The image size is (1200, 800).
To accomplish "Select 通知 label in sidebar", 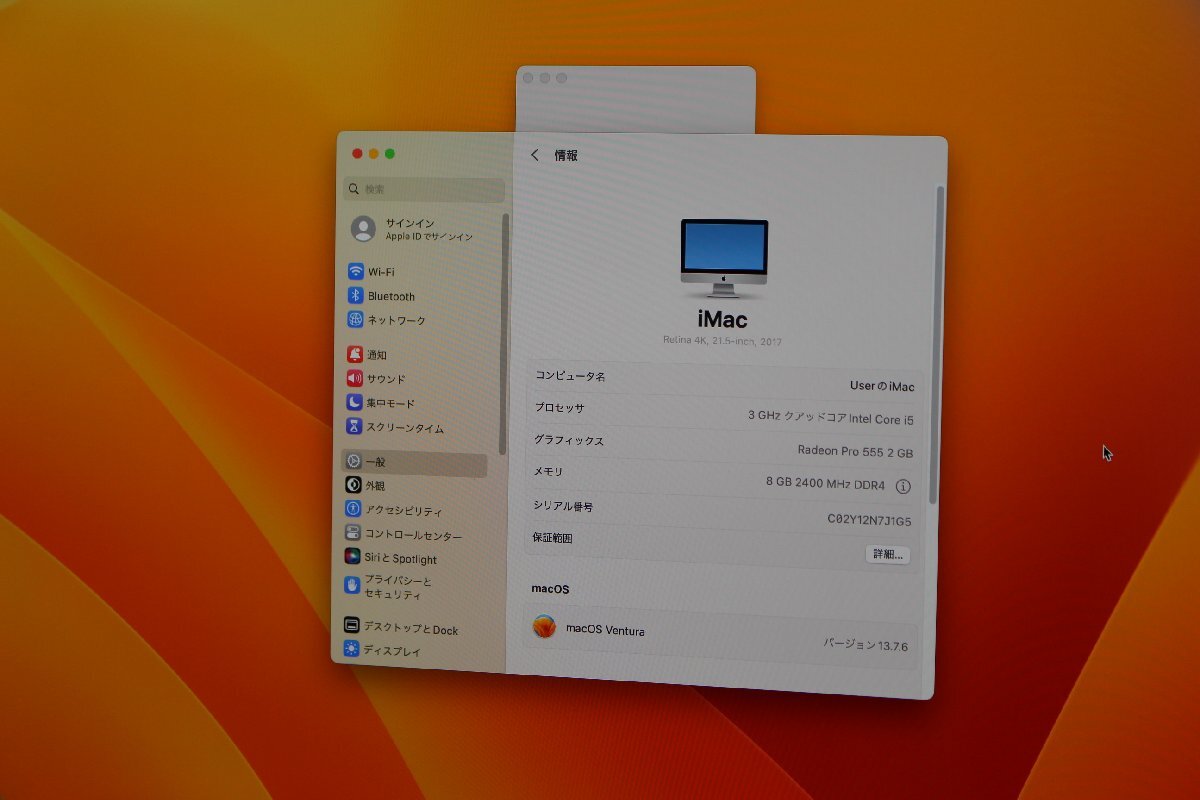I will pyautogui.click(x=377, y=355).
